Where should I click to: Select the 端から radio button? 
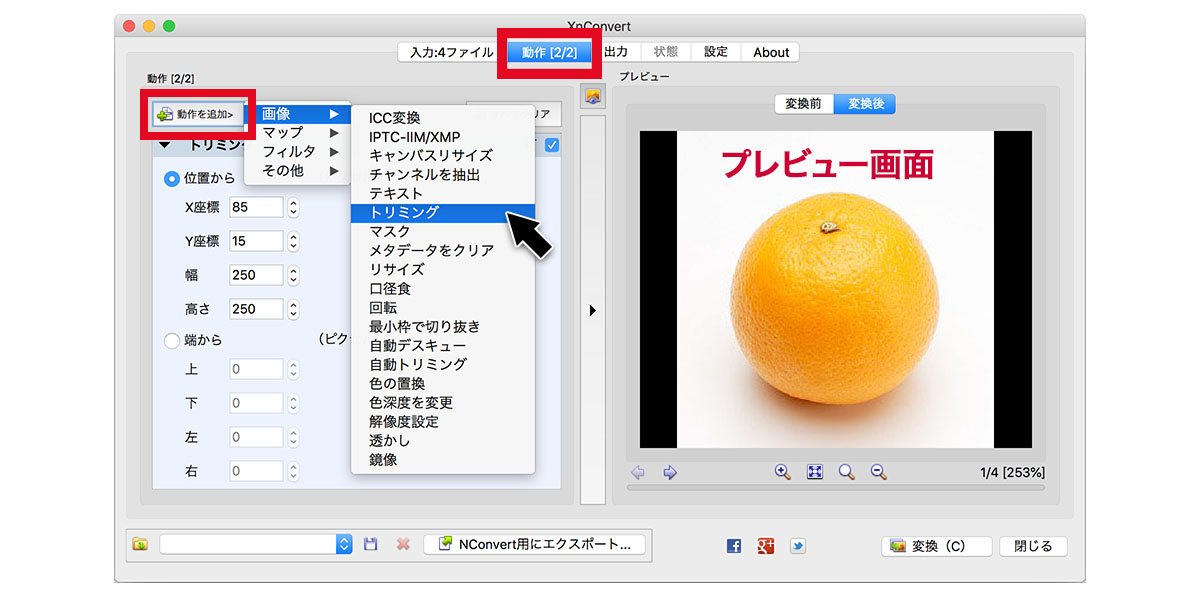(x=172, y=341)
